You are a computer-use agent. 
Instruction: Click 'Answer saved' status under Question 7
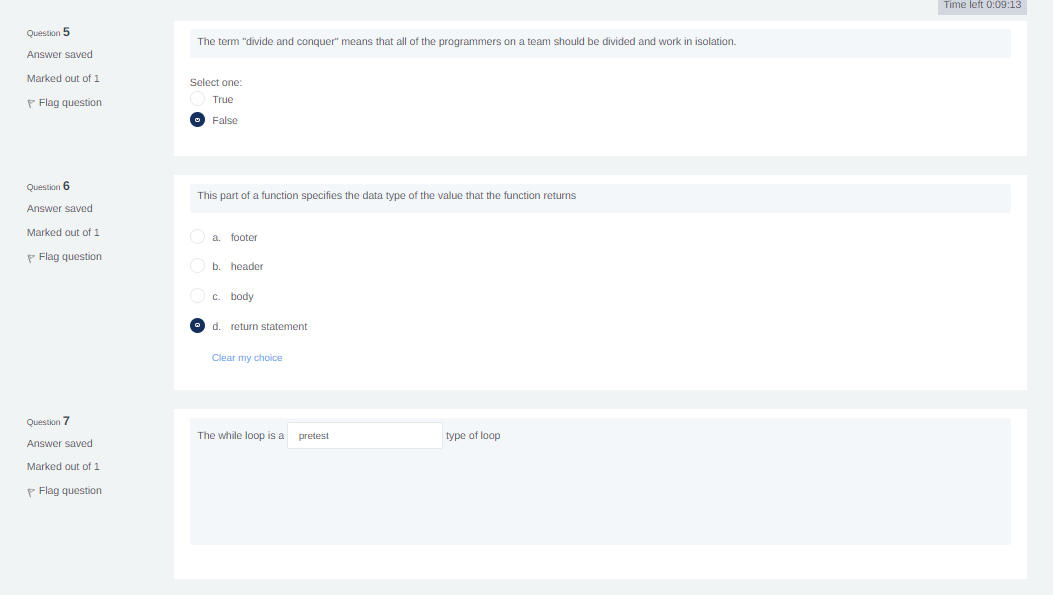pos(60,444)
